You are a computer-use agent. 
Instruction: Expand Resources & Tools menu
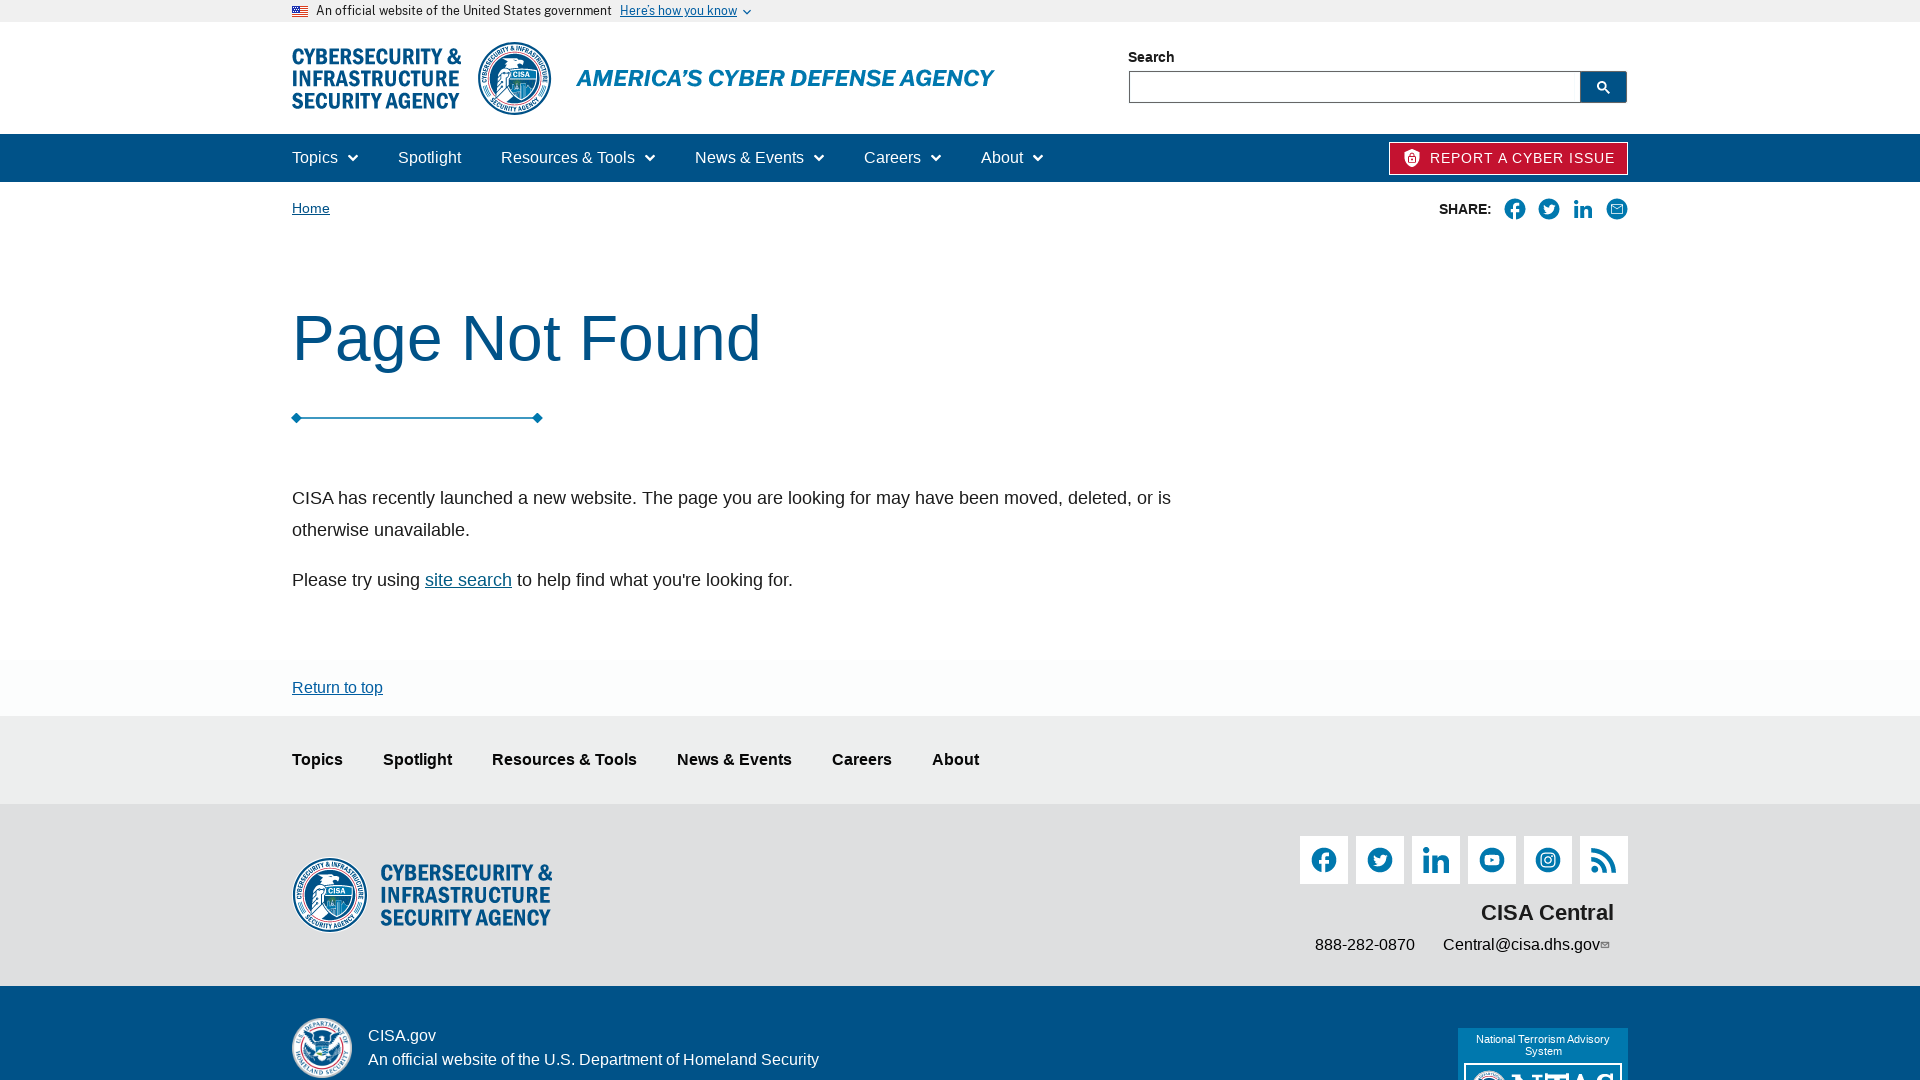point(578,158)
